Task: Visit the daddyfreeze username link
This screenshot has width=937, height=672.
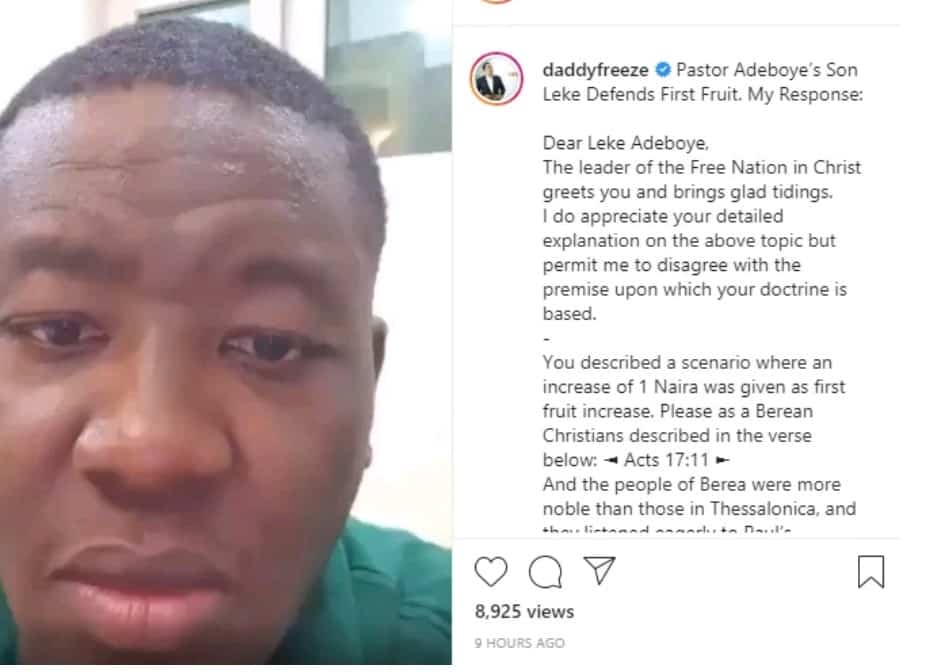Action: [x=595, y=70]
